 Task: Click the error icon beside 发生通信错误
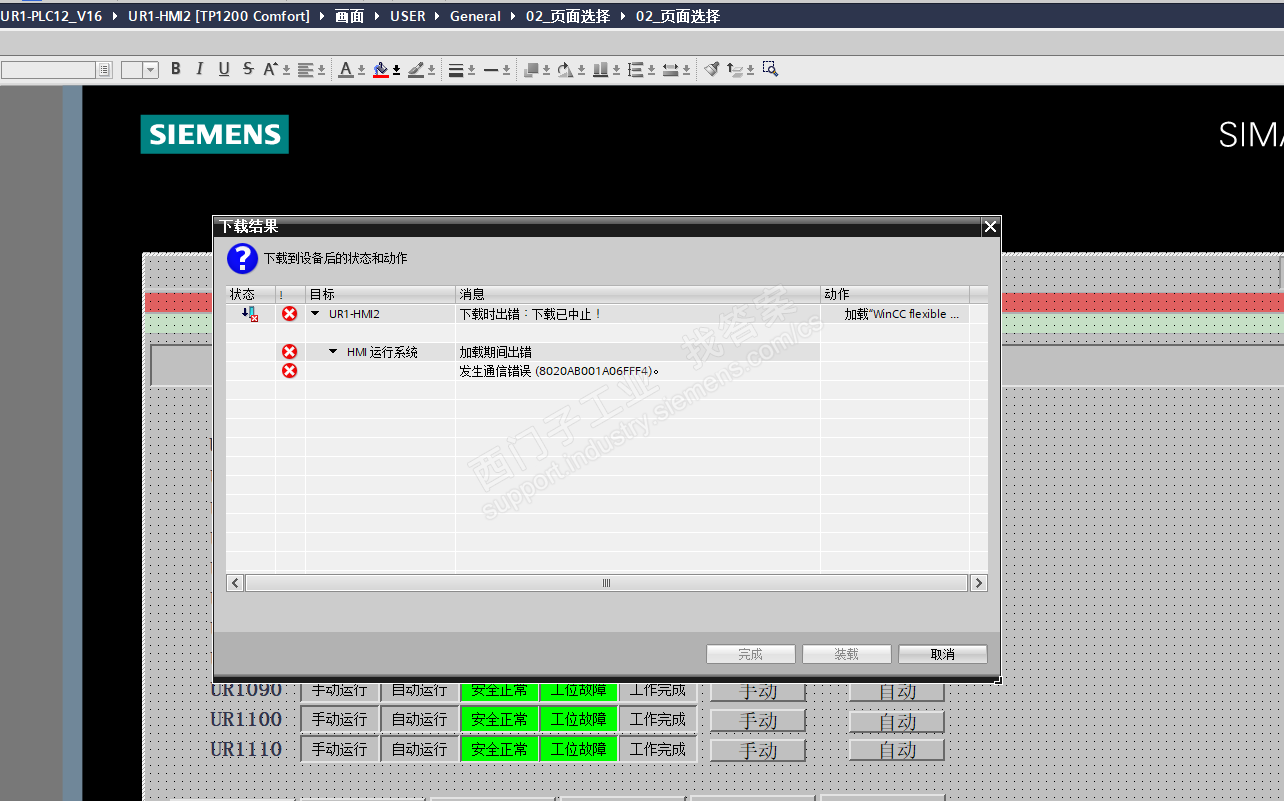click(290, 371)
